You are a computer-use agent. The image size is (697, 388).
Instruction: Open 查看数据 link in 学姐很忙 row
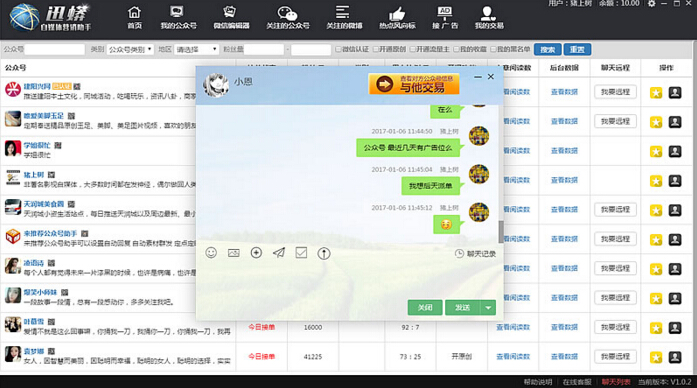(564, 151)
